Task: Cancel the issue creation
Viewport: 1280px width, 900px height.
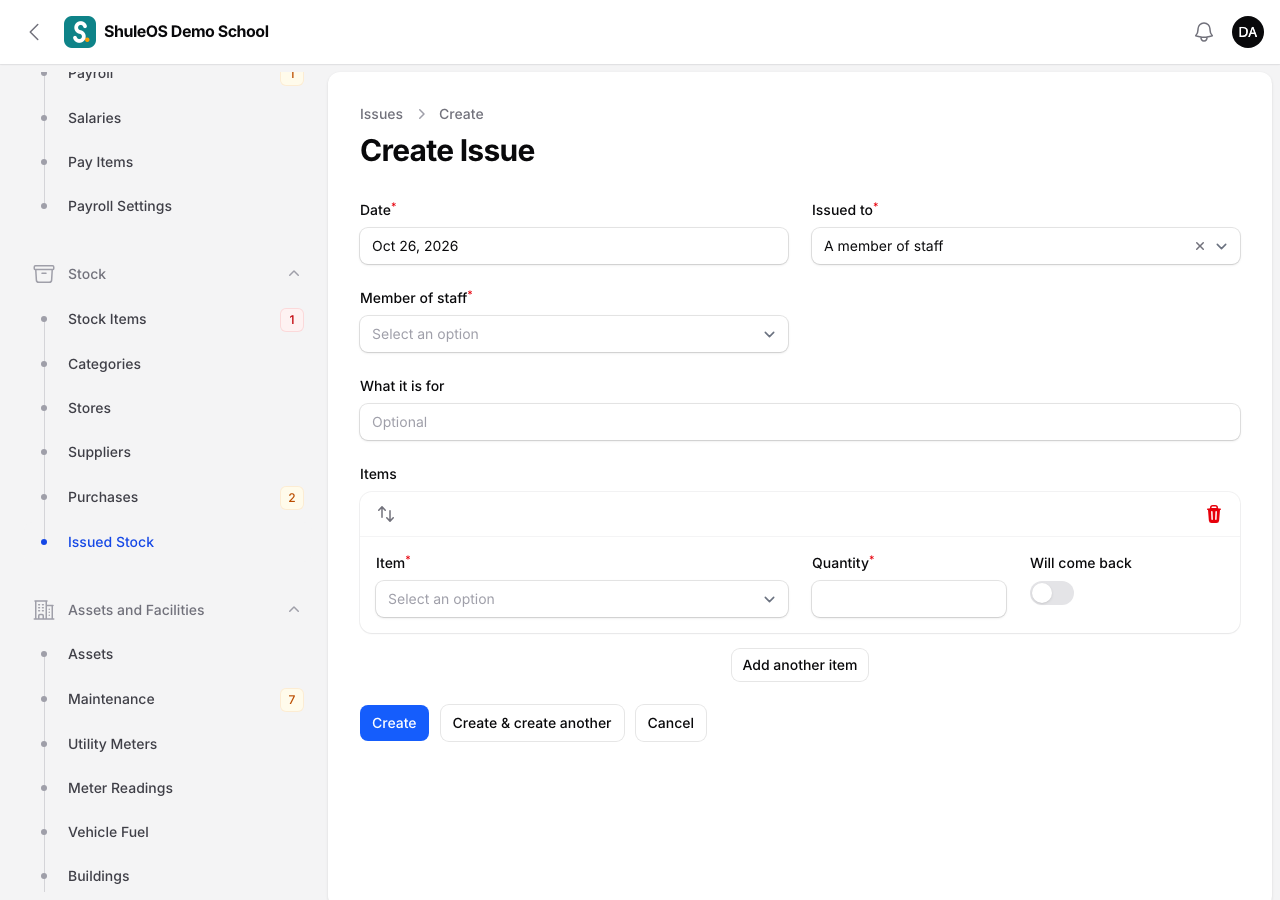Action: (671, 723)
